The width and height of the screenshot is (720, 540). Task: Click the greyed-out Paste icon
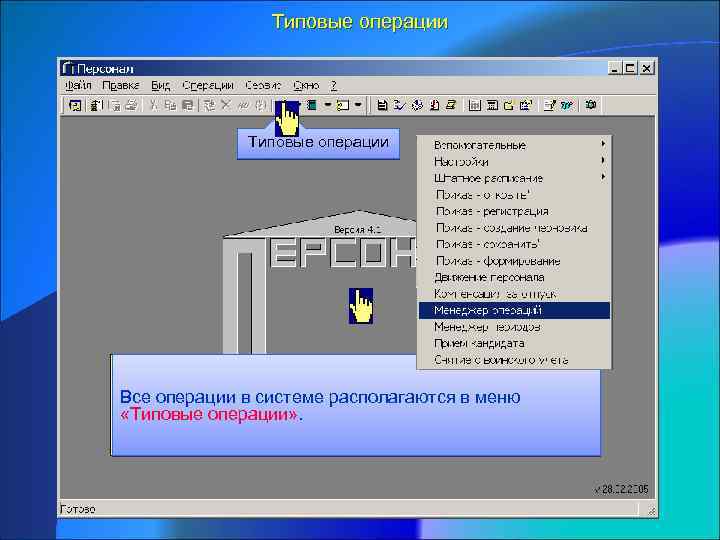point(187,105)
